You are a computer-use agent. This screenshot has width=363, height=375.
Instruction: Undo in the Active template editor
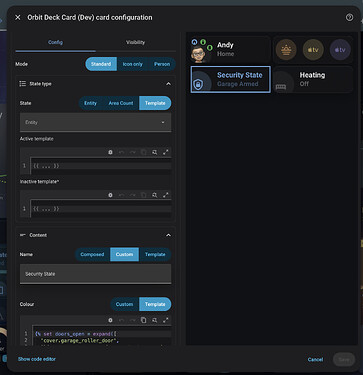pos(121,152)
